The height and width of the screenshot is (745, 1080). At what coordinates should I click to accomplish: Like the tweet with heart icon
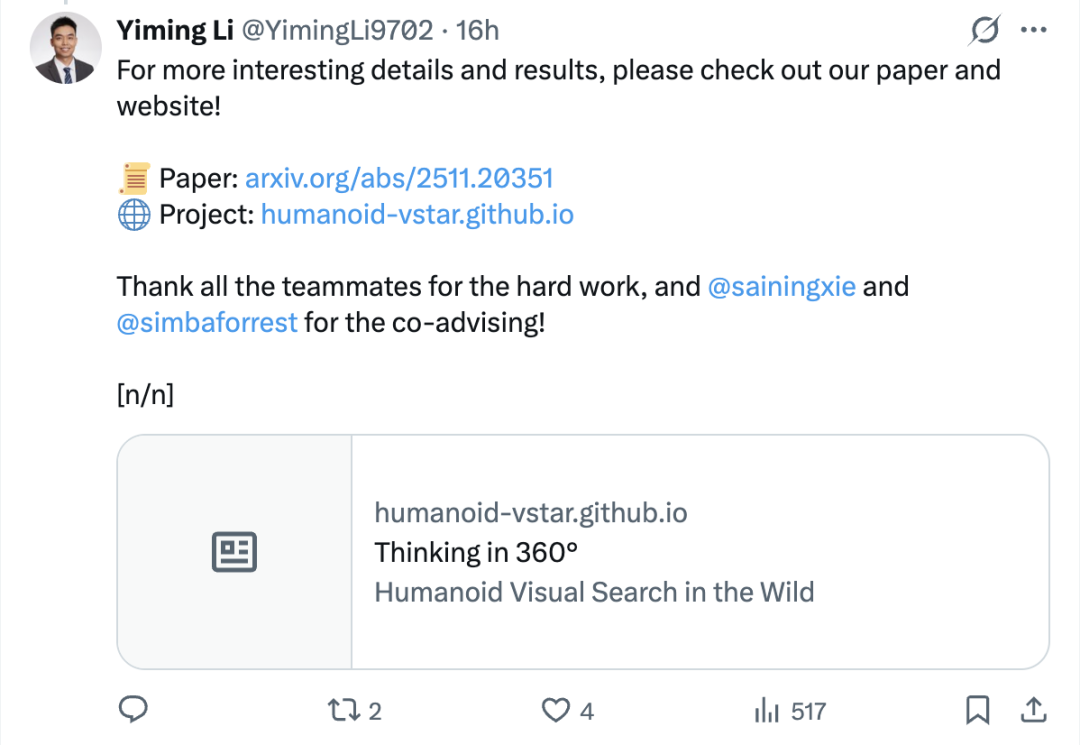[x=555, y=710]
